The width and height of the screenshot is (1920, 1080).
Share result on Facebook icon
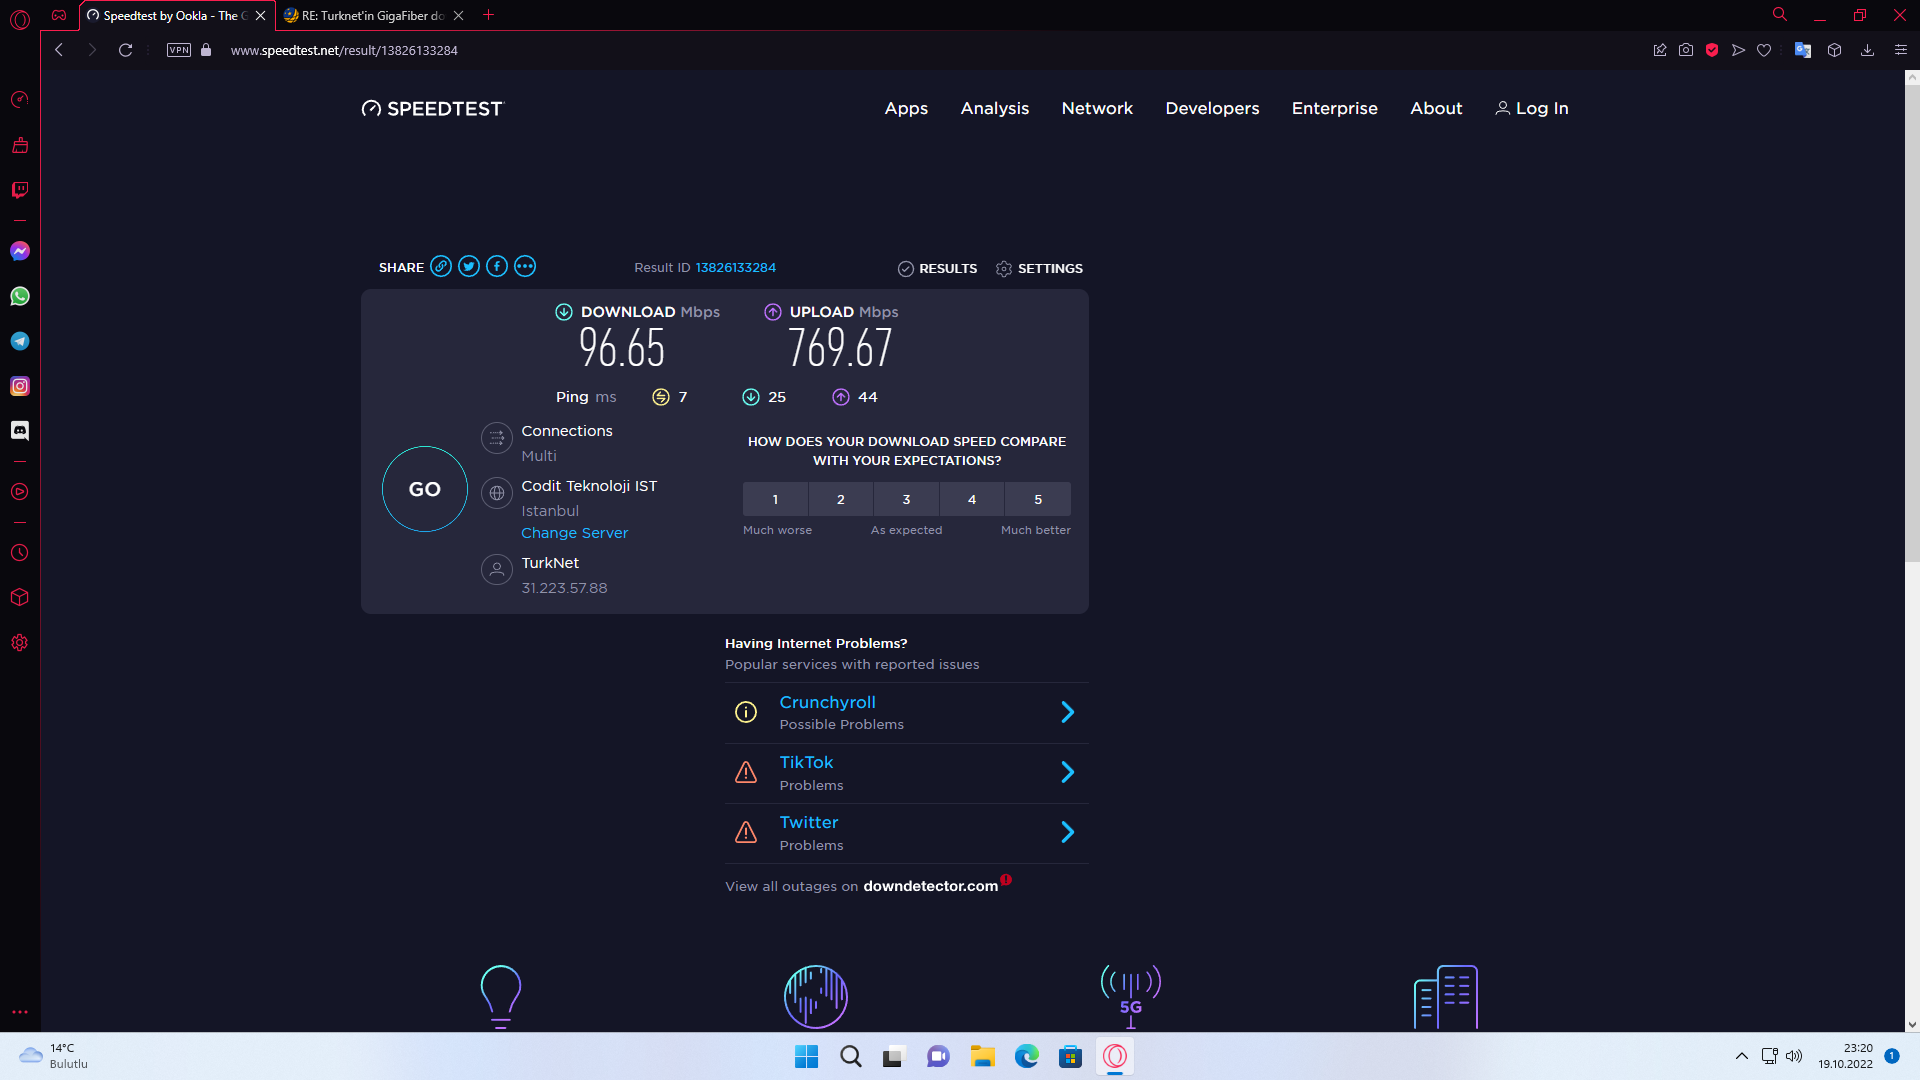tap(497, 266)
